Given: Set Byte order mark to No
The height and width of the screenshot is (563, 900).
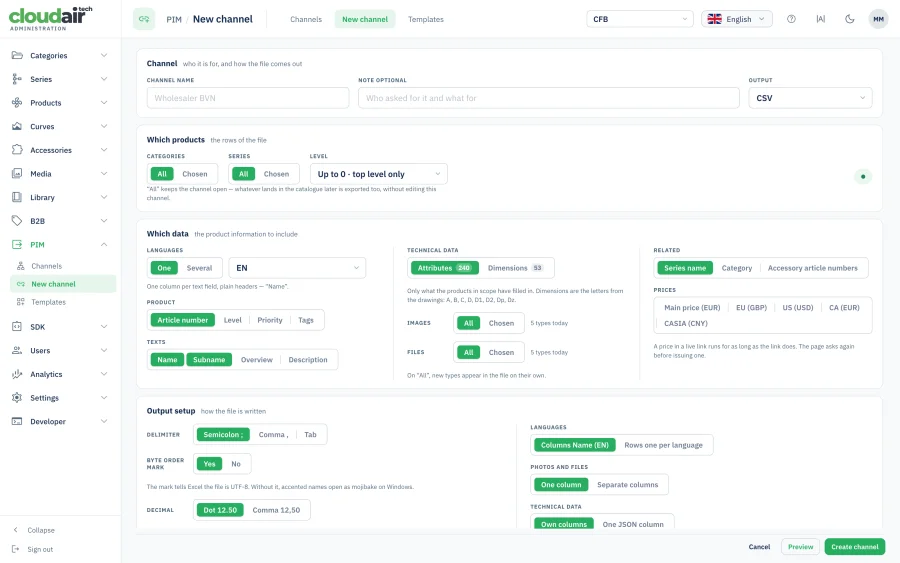Looking at the screenshot, I should (236, 464).
